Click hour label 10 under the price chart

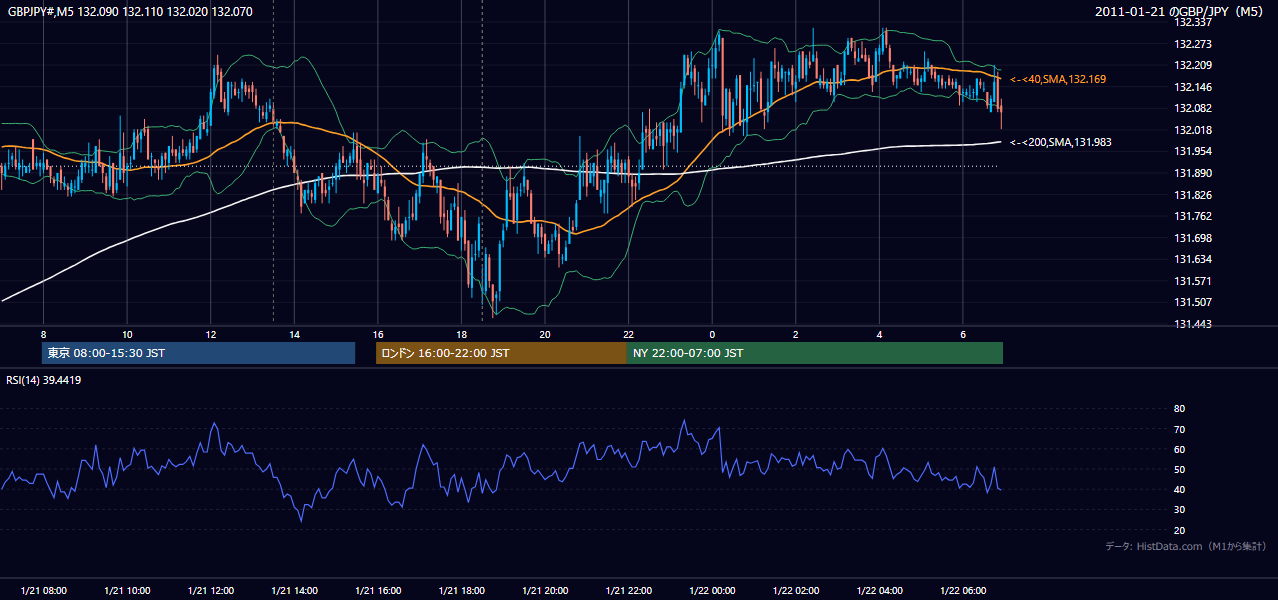tap(127, 334)
